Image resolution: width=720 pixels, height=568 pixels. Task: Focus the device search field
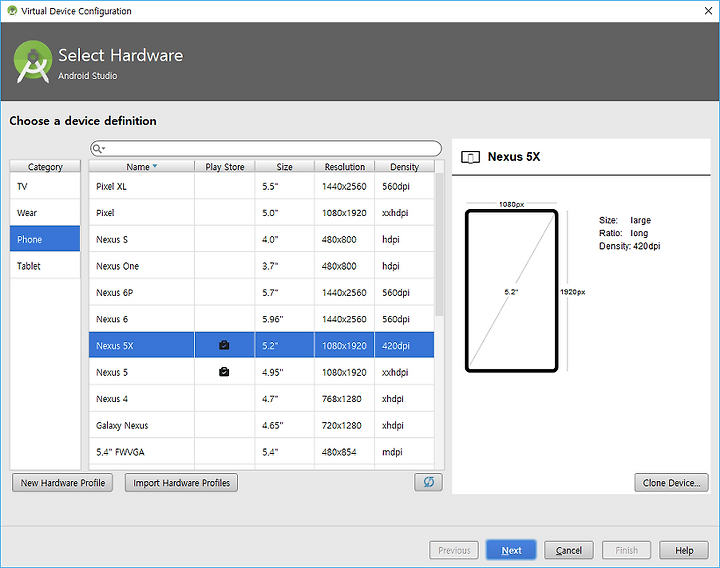(266, 149)
